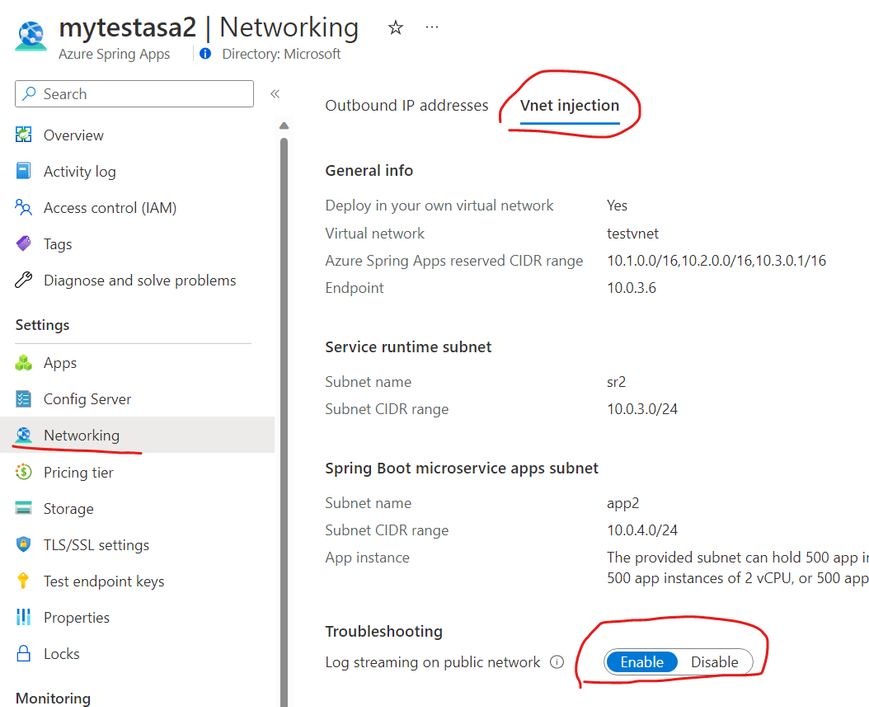The width and height of the screenshot is (869, 707).
Task: Open the Pricing tier page
Action: pyautogui.click(x=79, y=472)
